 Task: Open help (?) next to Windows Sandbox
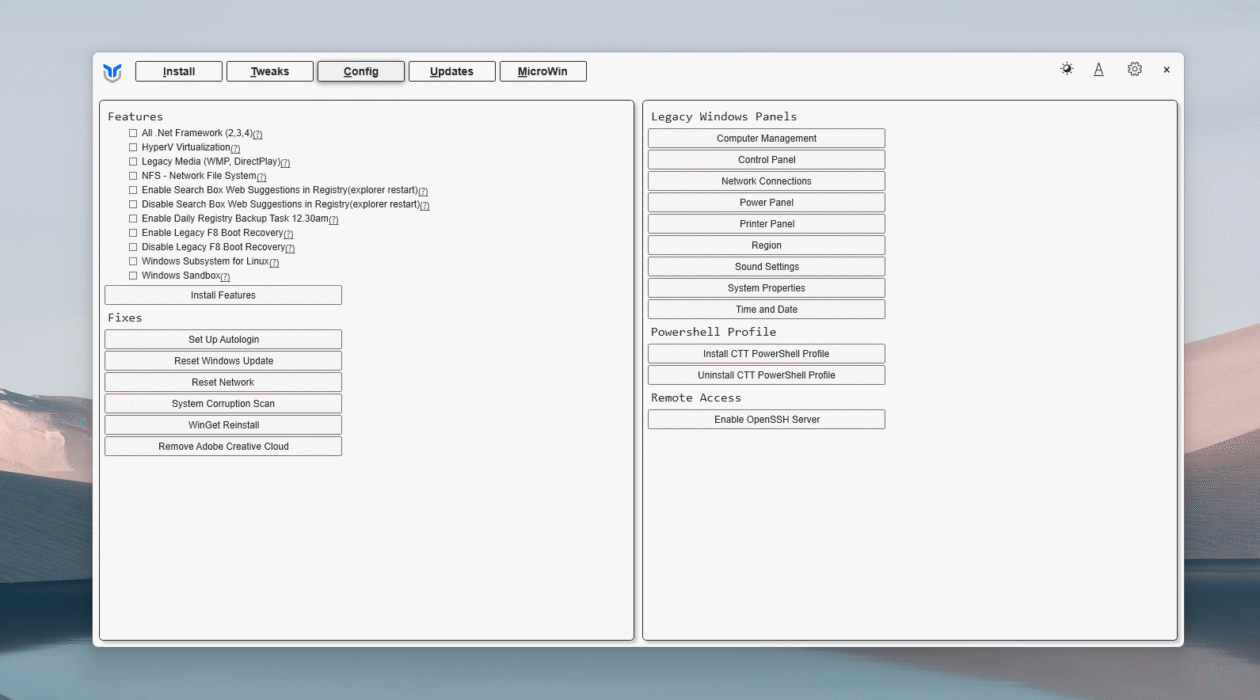[225, 277]
